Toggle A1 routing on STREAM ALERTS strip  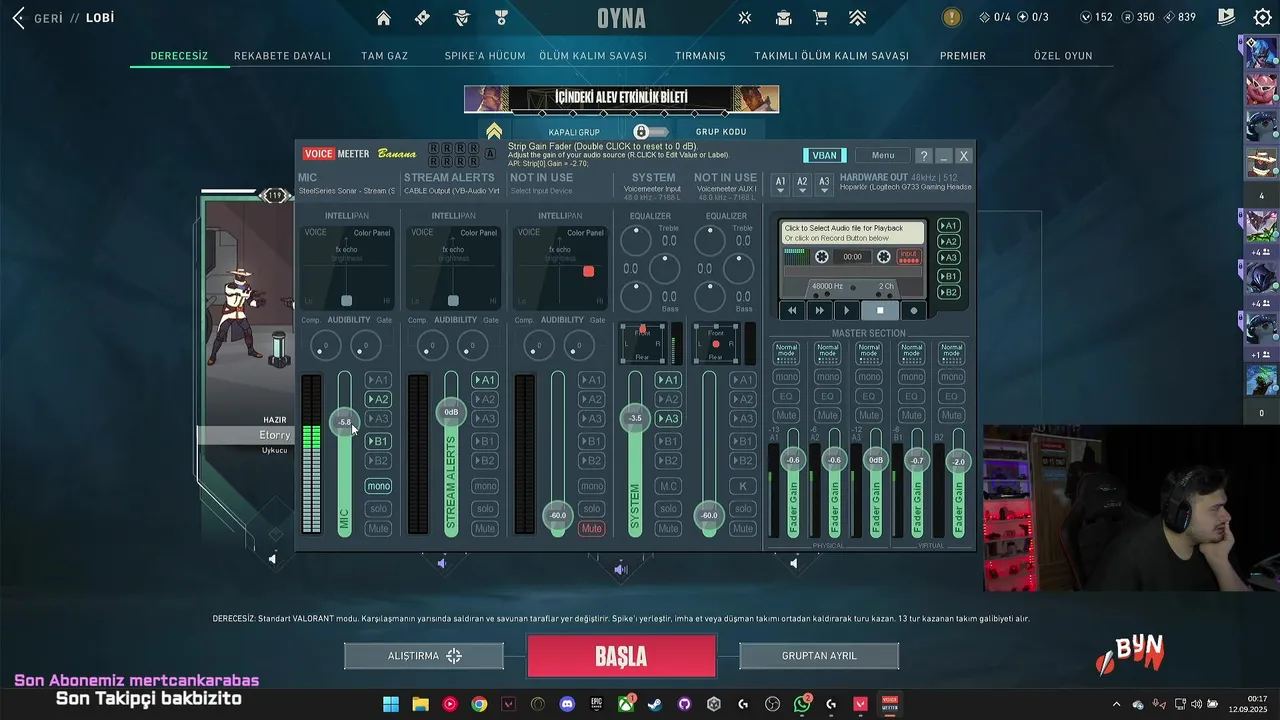click(x=485, y=380)
